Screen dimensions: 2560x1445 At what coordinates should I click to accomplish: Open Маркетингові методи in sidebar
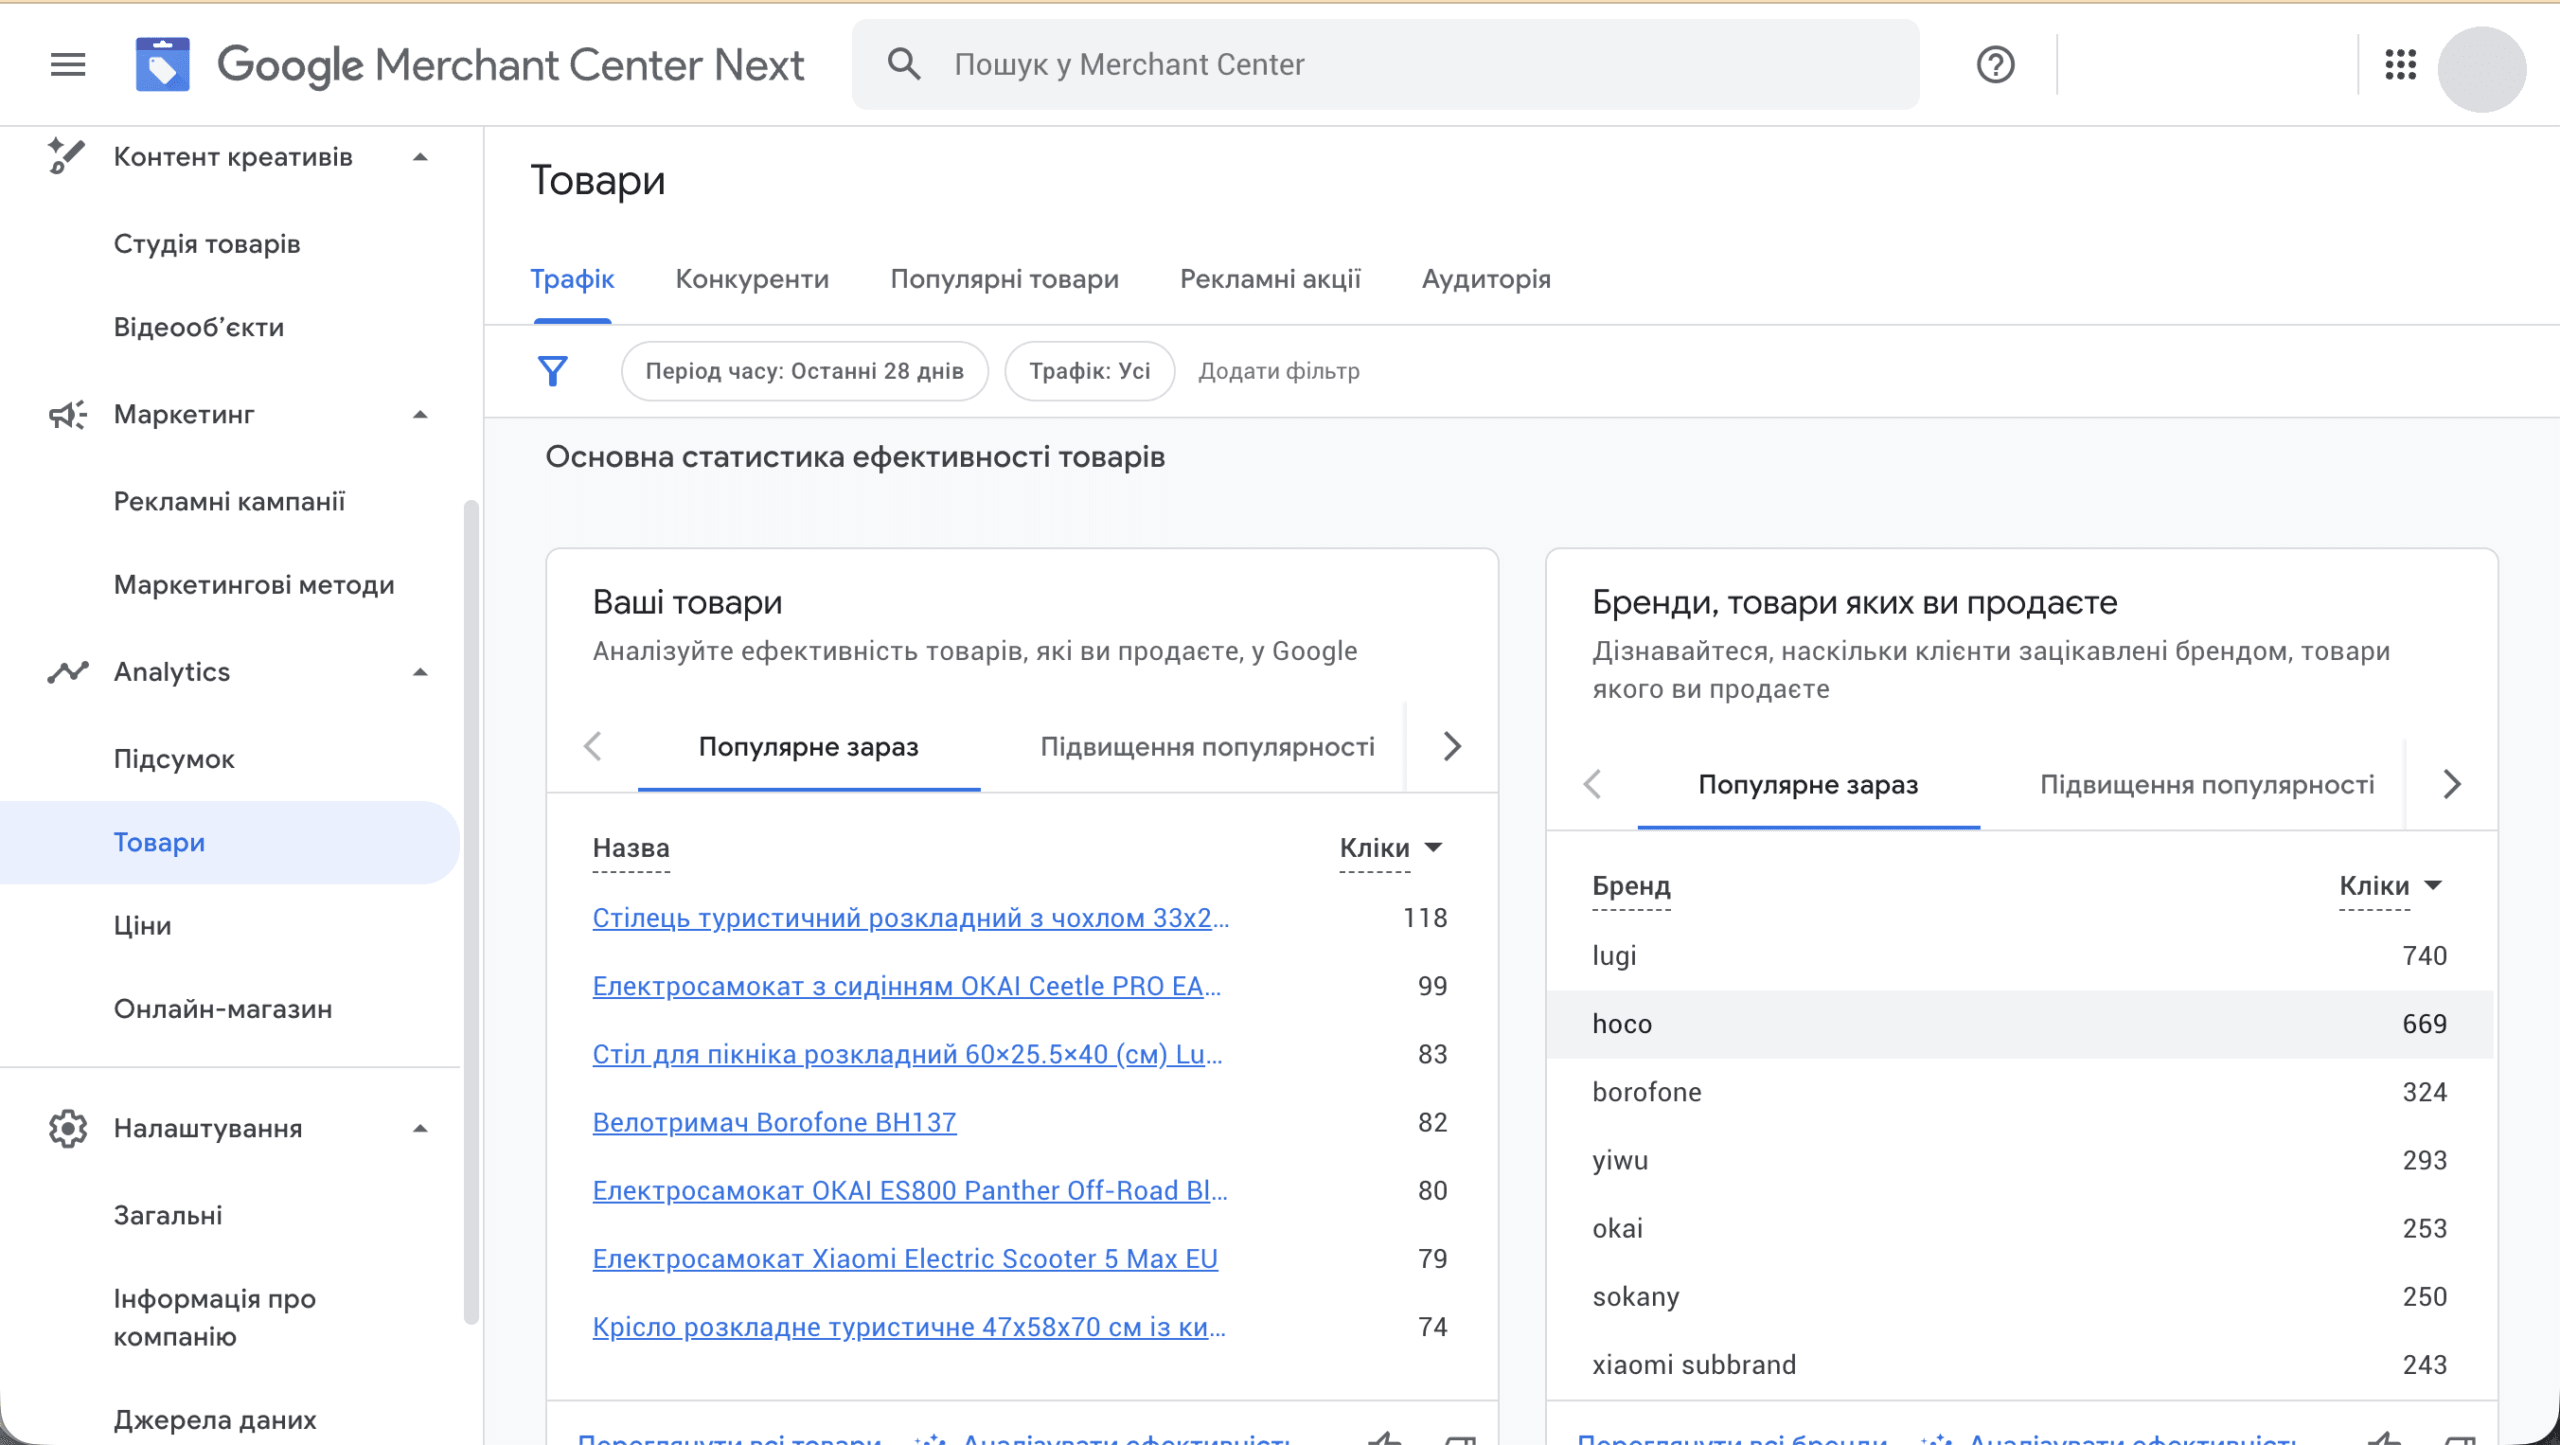(254, 585)
